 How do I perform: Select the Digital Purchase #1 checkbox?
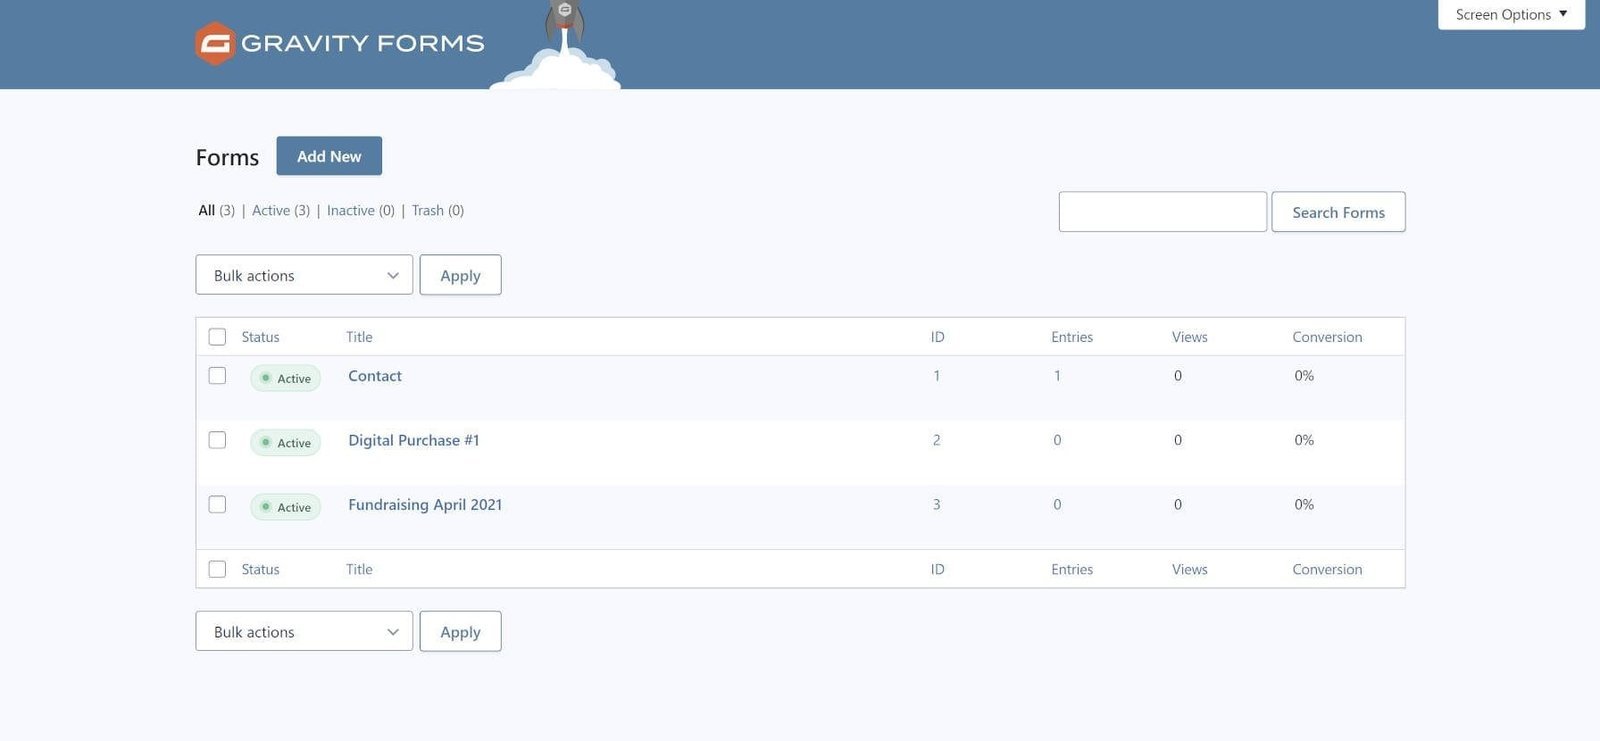(217, 440)
